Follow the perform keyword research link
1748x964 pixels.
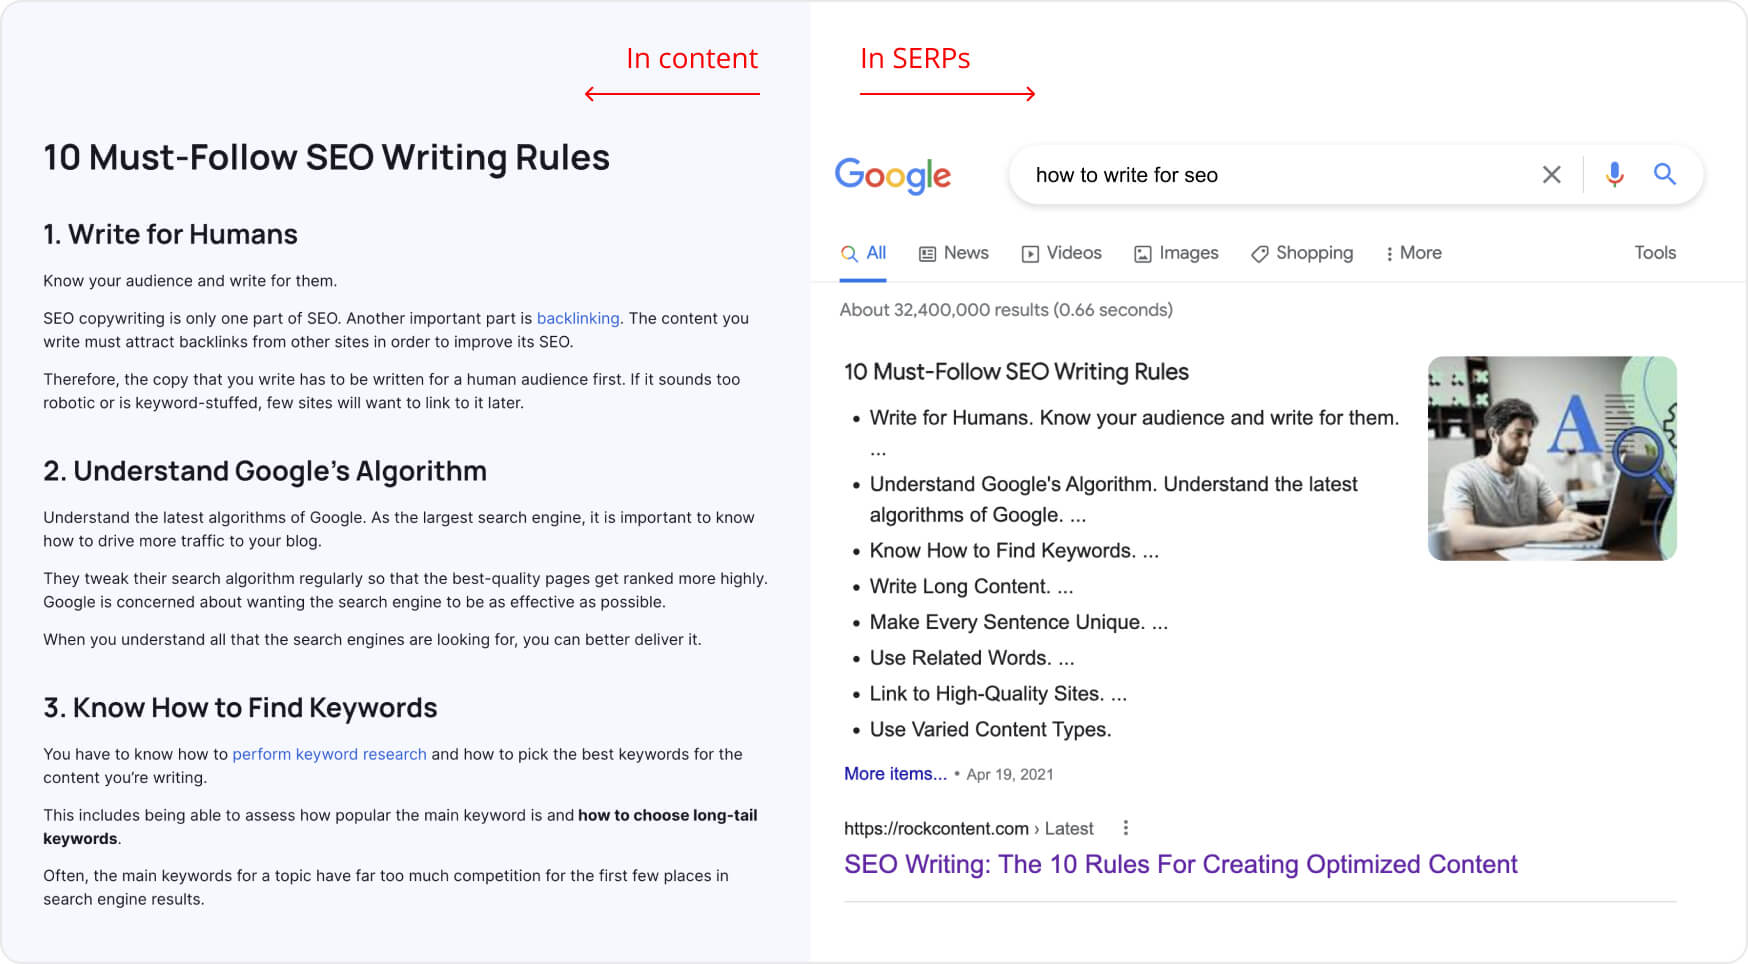coord(329,754)
